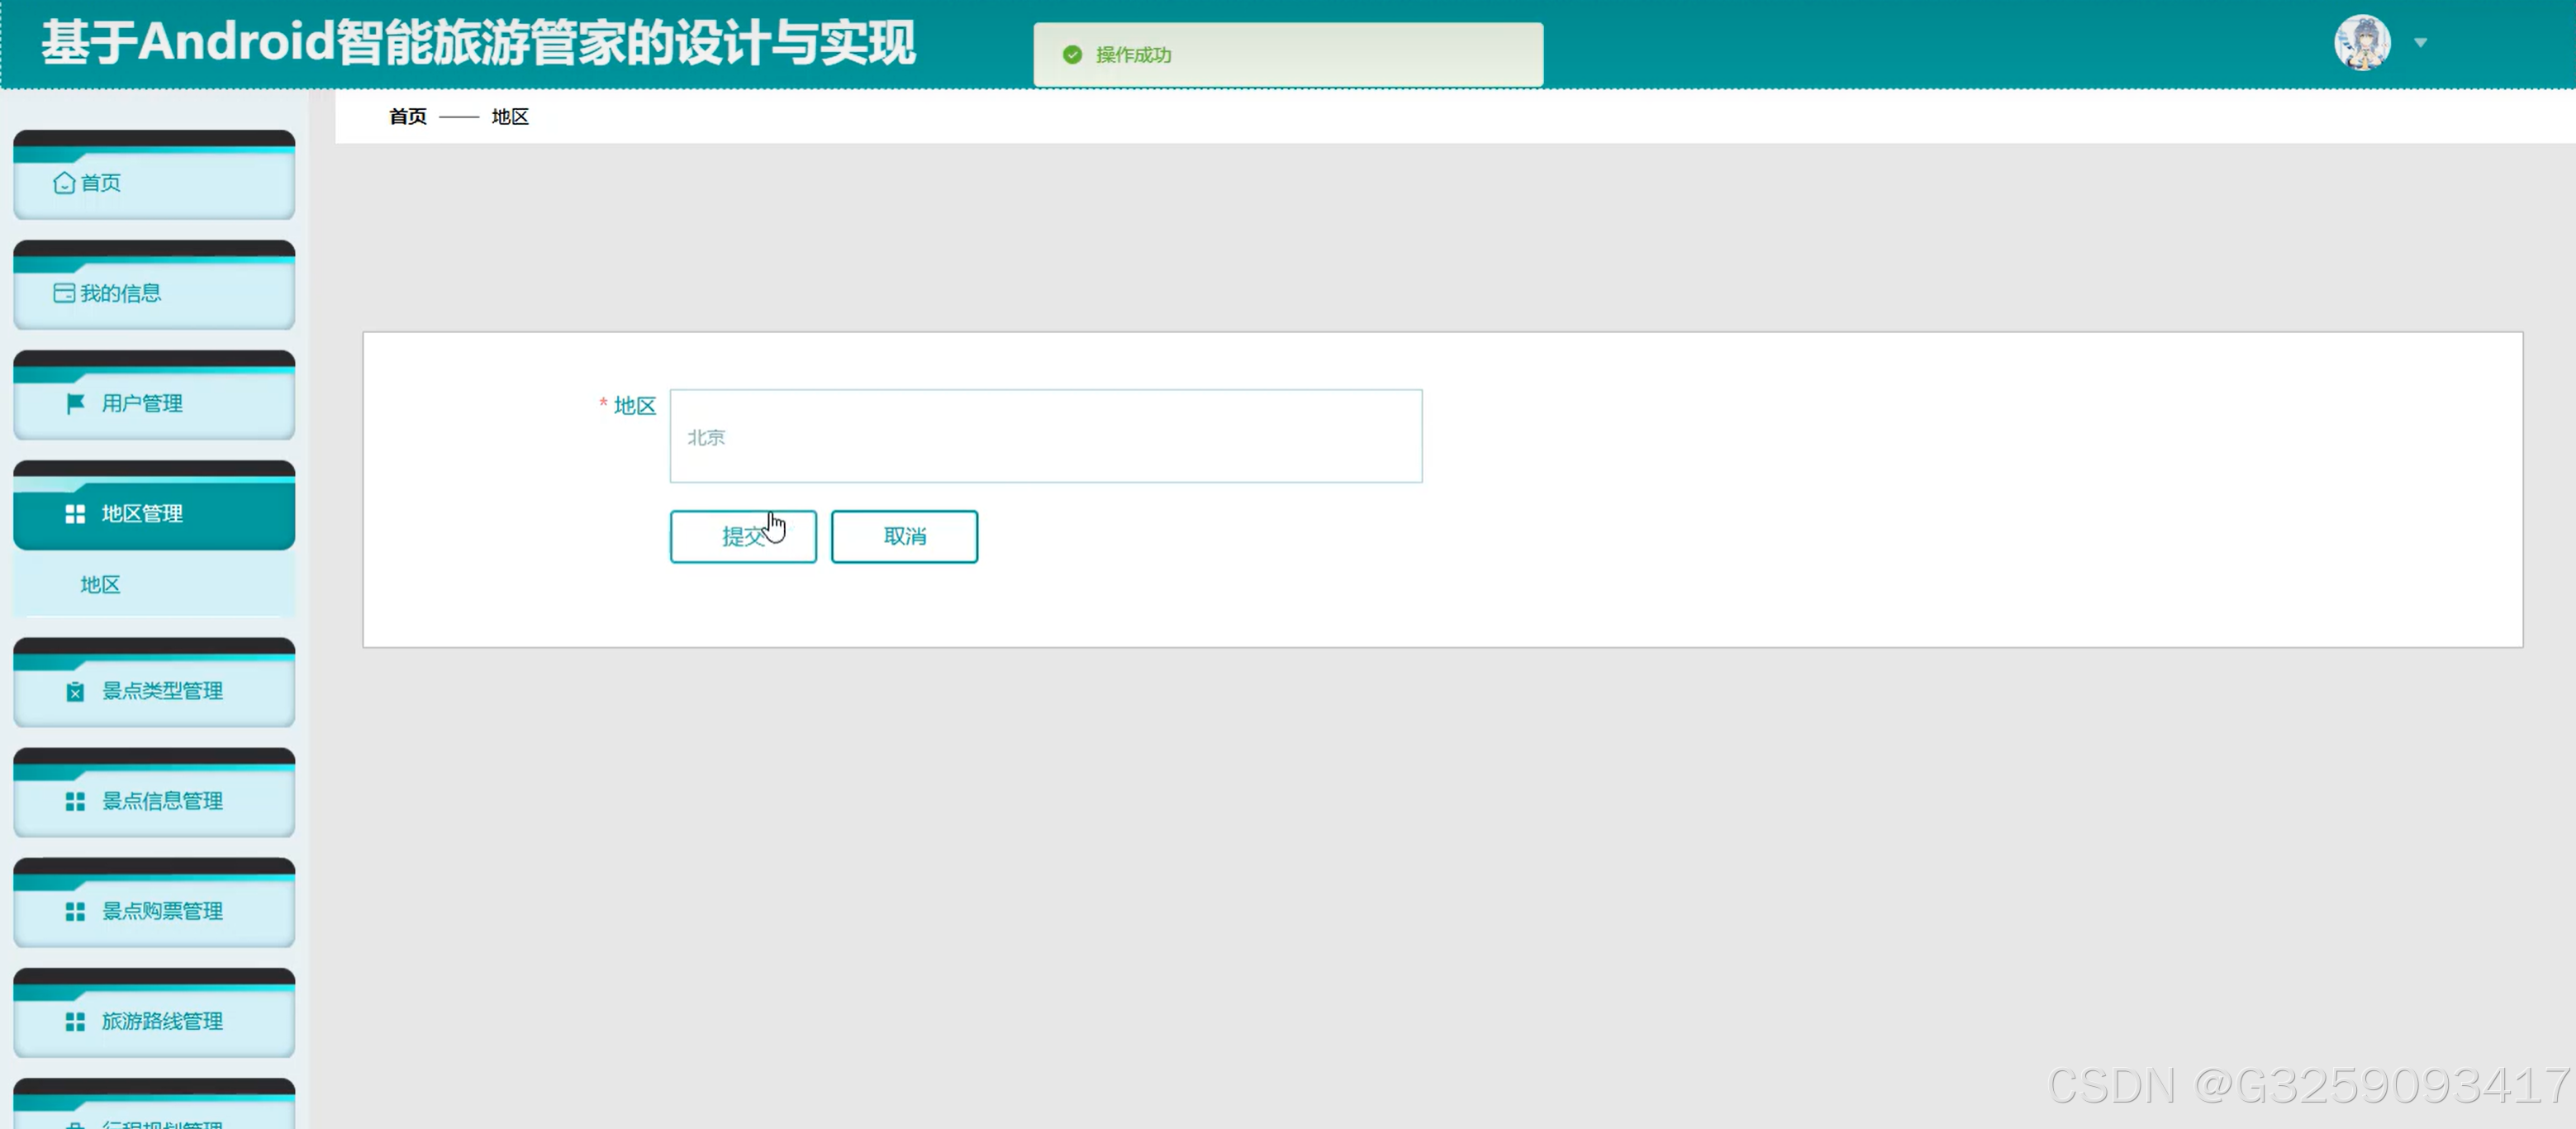Click the 提交 submit button
Screen dimensions: 2576x1129
743,537
